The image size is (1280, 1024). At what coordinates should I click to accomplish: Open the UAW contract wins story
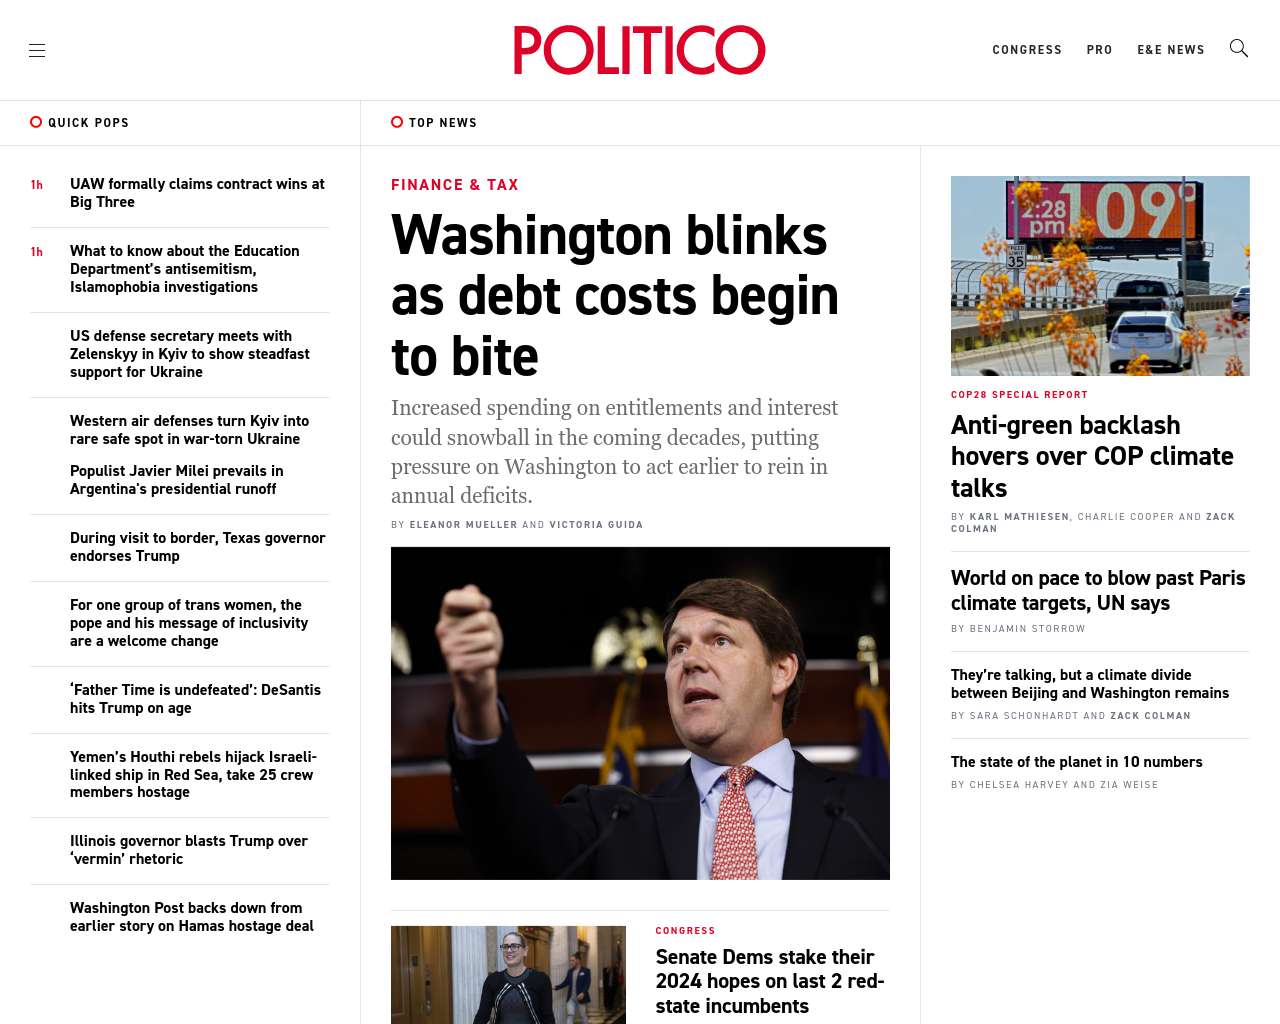point(198,193)
